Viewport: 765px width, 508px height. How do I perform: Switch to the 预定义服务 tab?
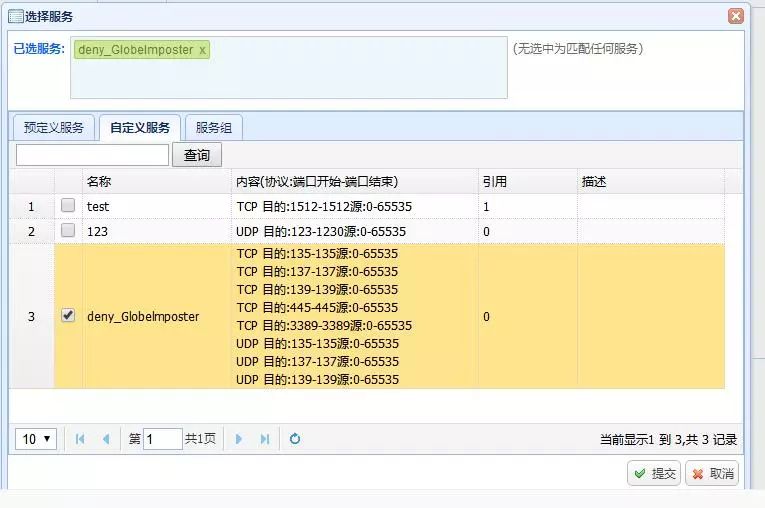click(54, 128)
